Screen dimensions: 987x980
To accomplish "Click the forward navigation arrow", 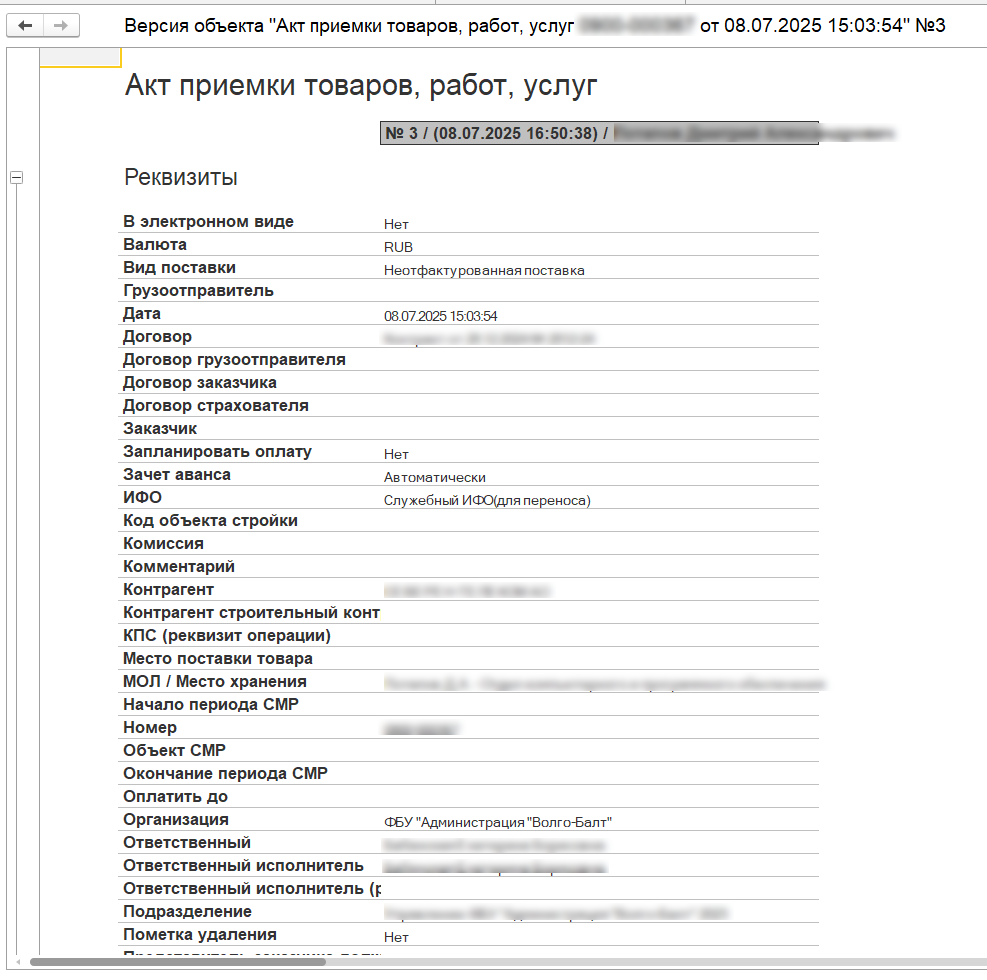I will 61,26.
